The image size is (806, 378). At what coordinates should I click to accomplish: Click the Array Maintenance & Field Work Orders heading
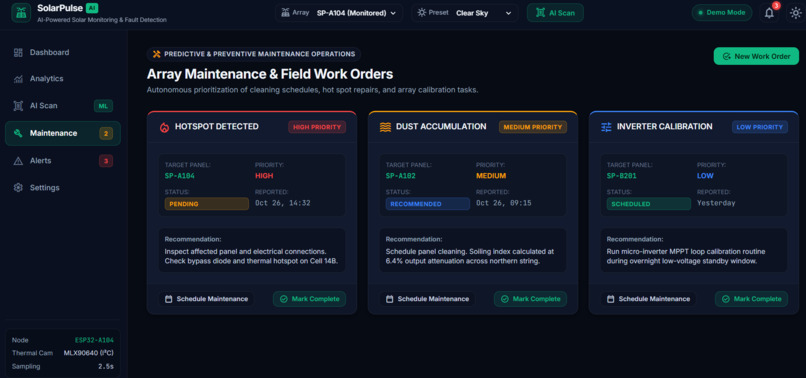pos(270,74)
